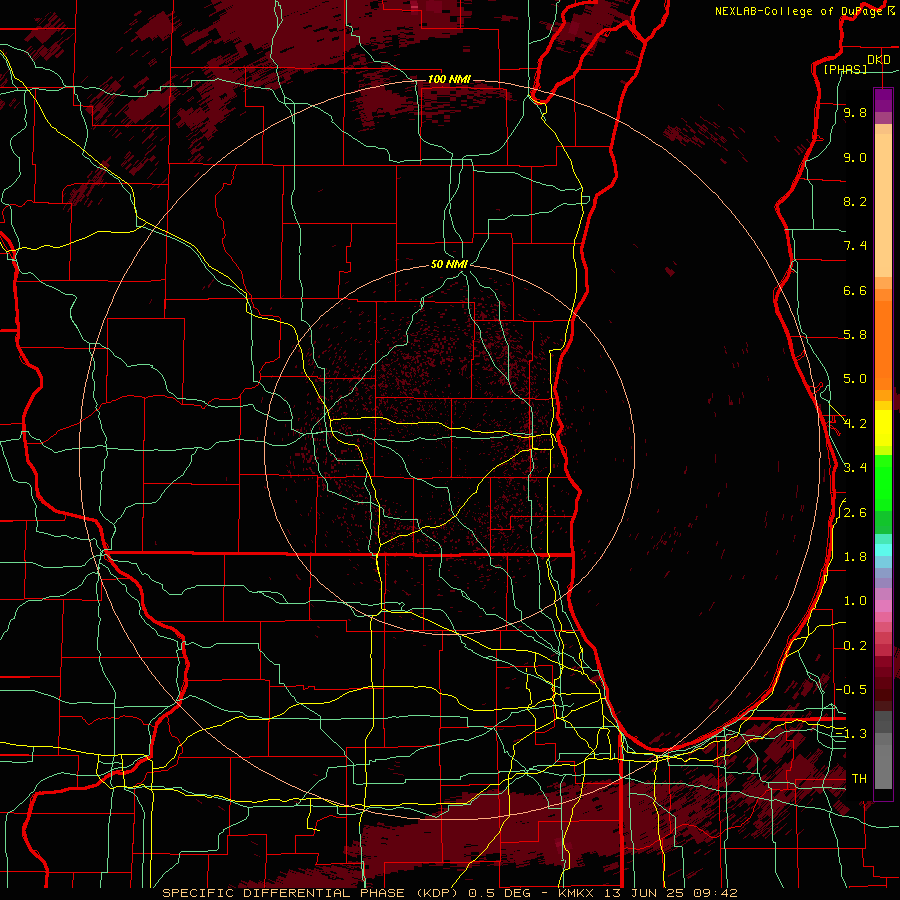Pick the cyan color bar segment
This screenshot has width=900, height=900.
[883, 550]
